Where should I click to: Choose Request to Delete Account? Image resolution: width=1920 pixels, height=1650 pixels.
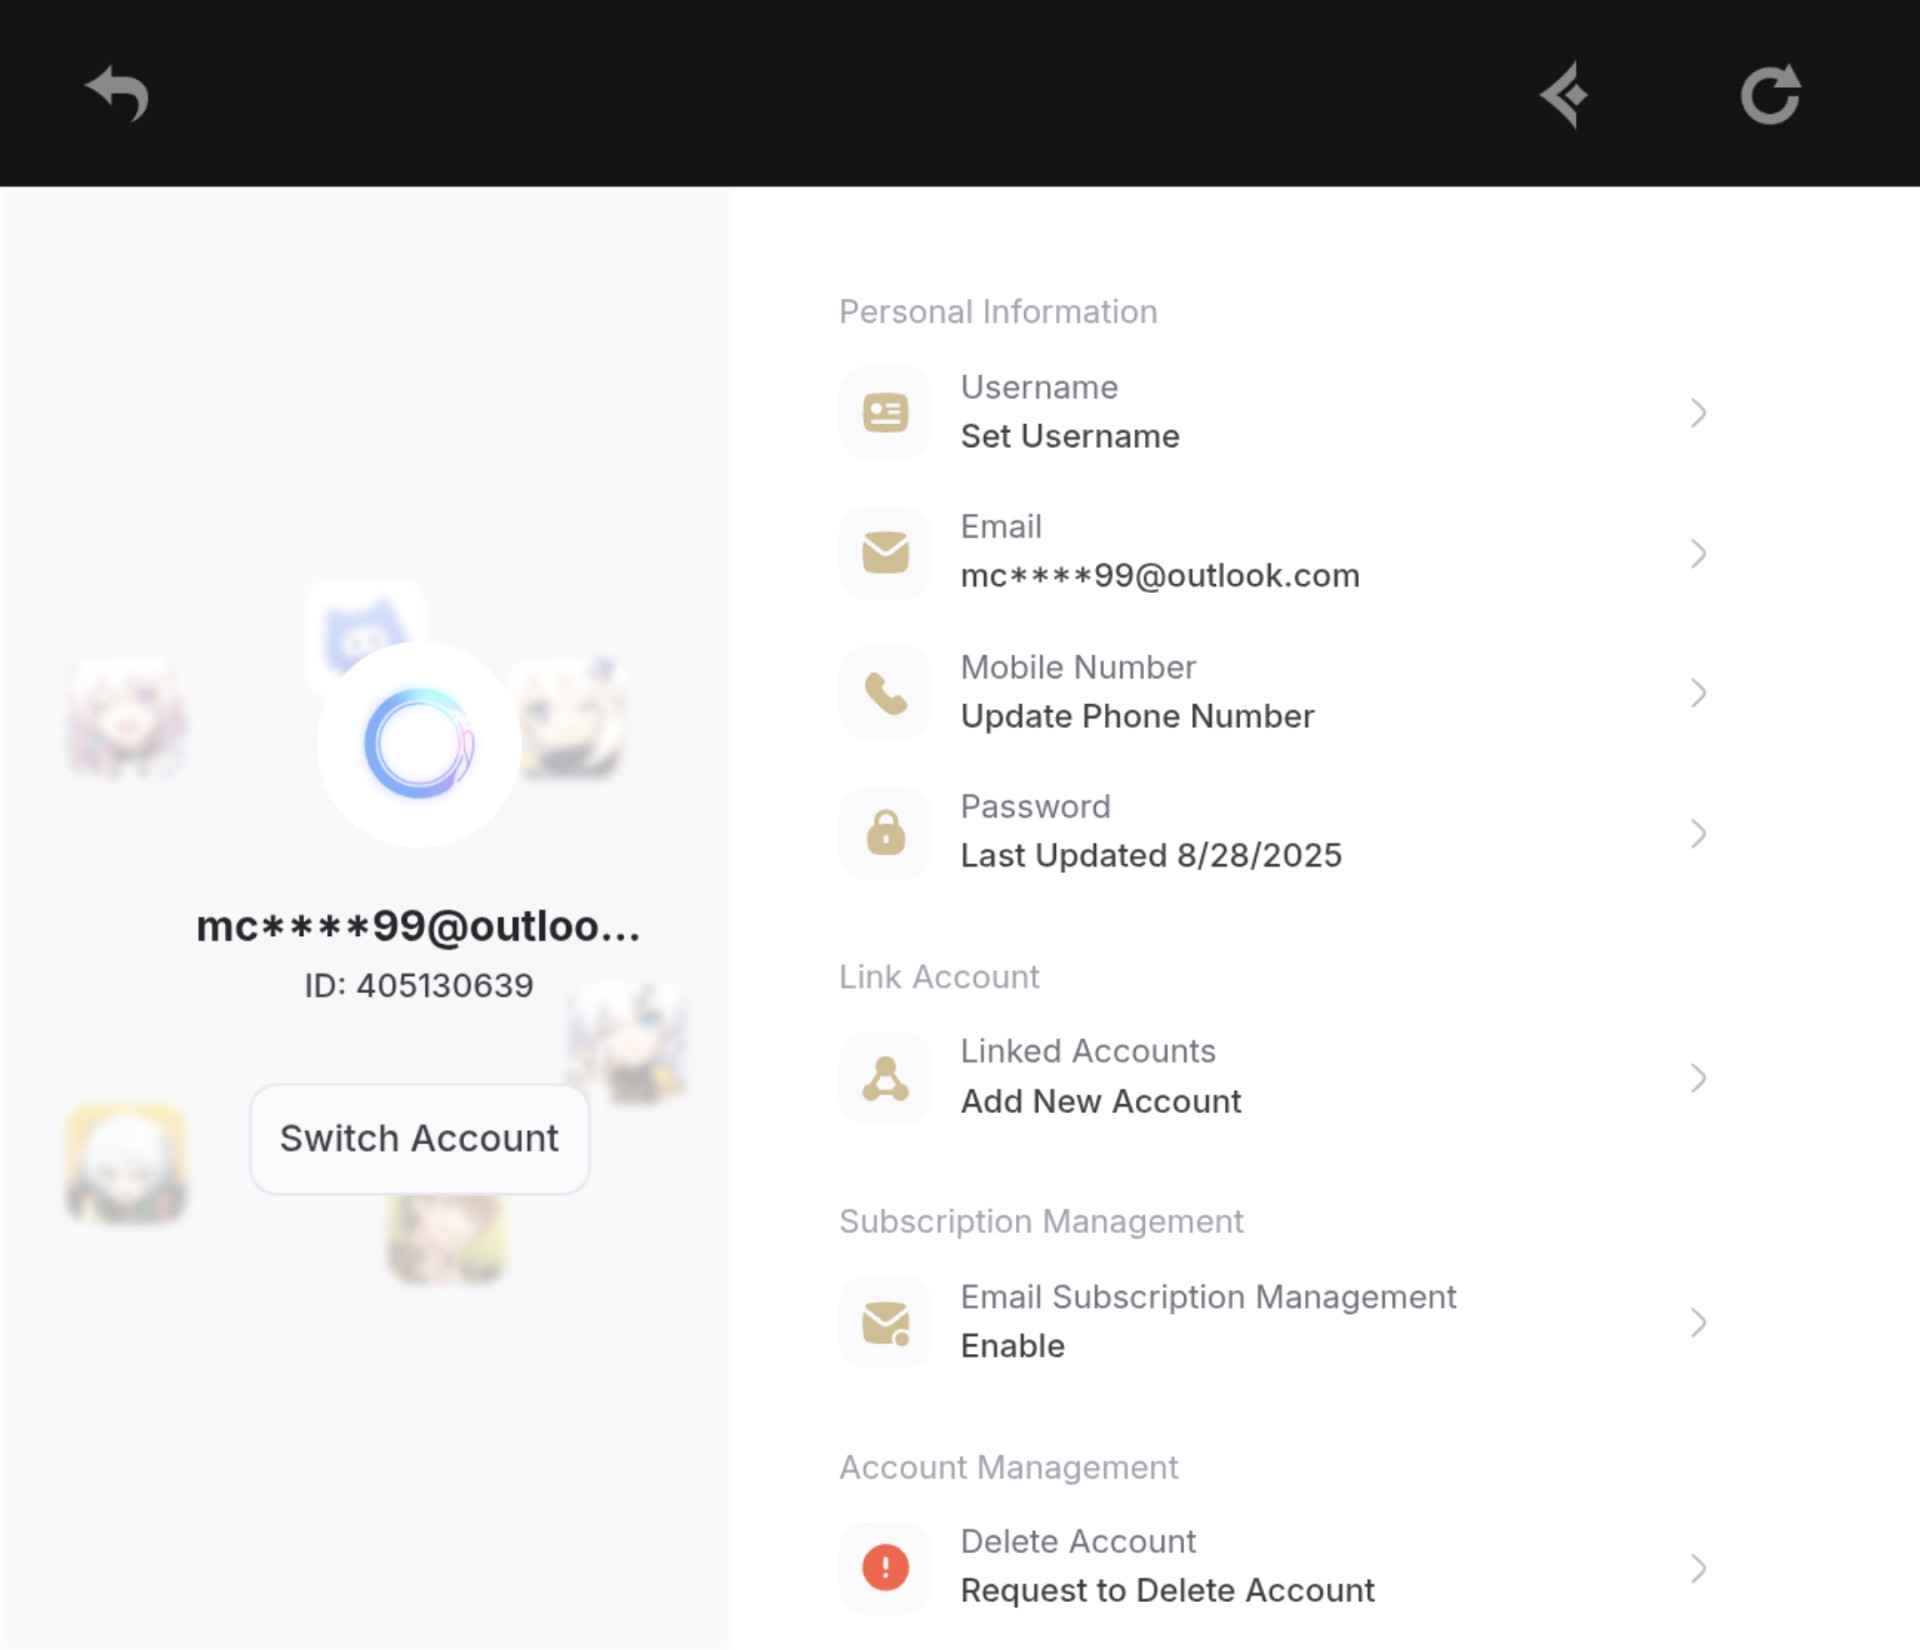tap(1166, 1590)
